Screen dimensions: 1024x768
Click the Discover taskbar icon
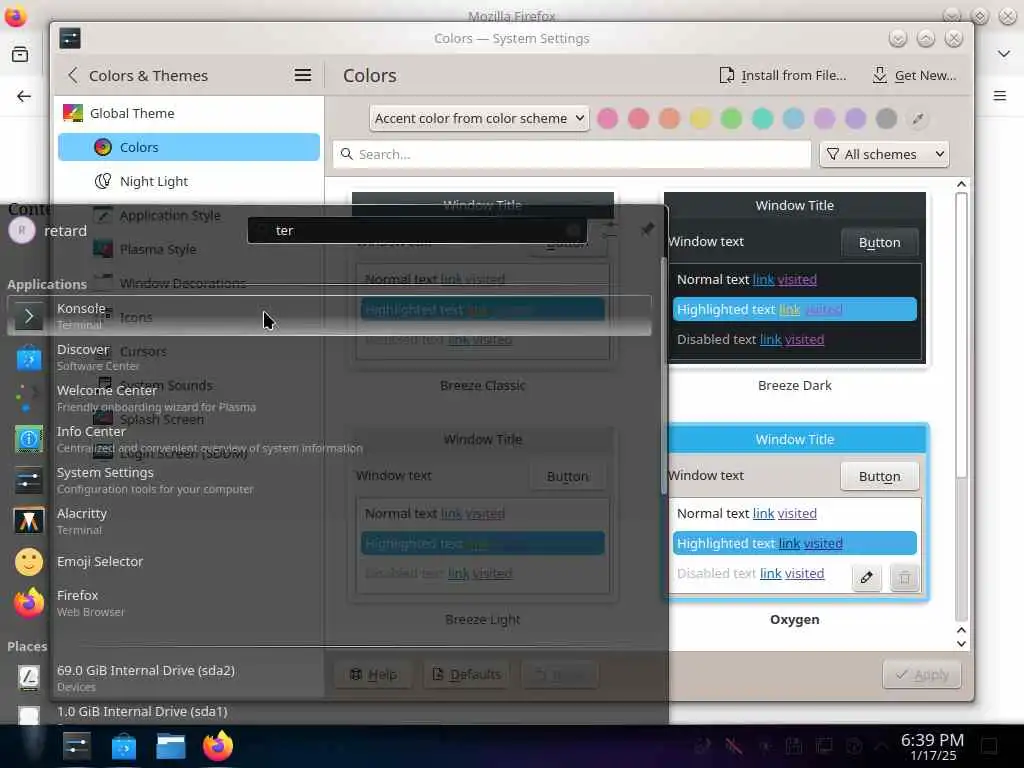[123, 746]
